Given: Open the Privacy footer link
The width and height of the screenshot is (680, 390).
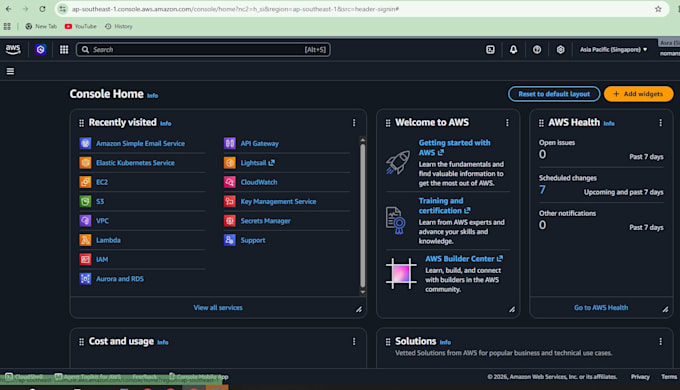Looking at the screenshot, I should coord(640,377).
